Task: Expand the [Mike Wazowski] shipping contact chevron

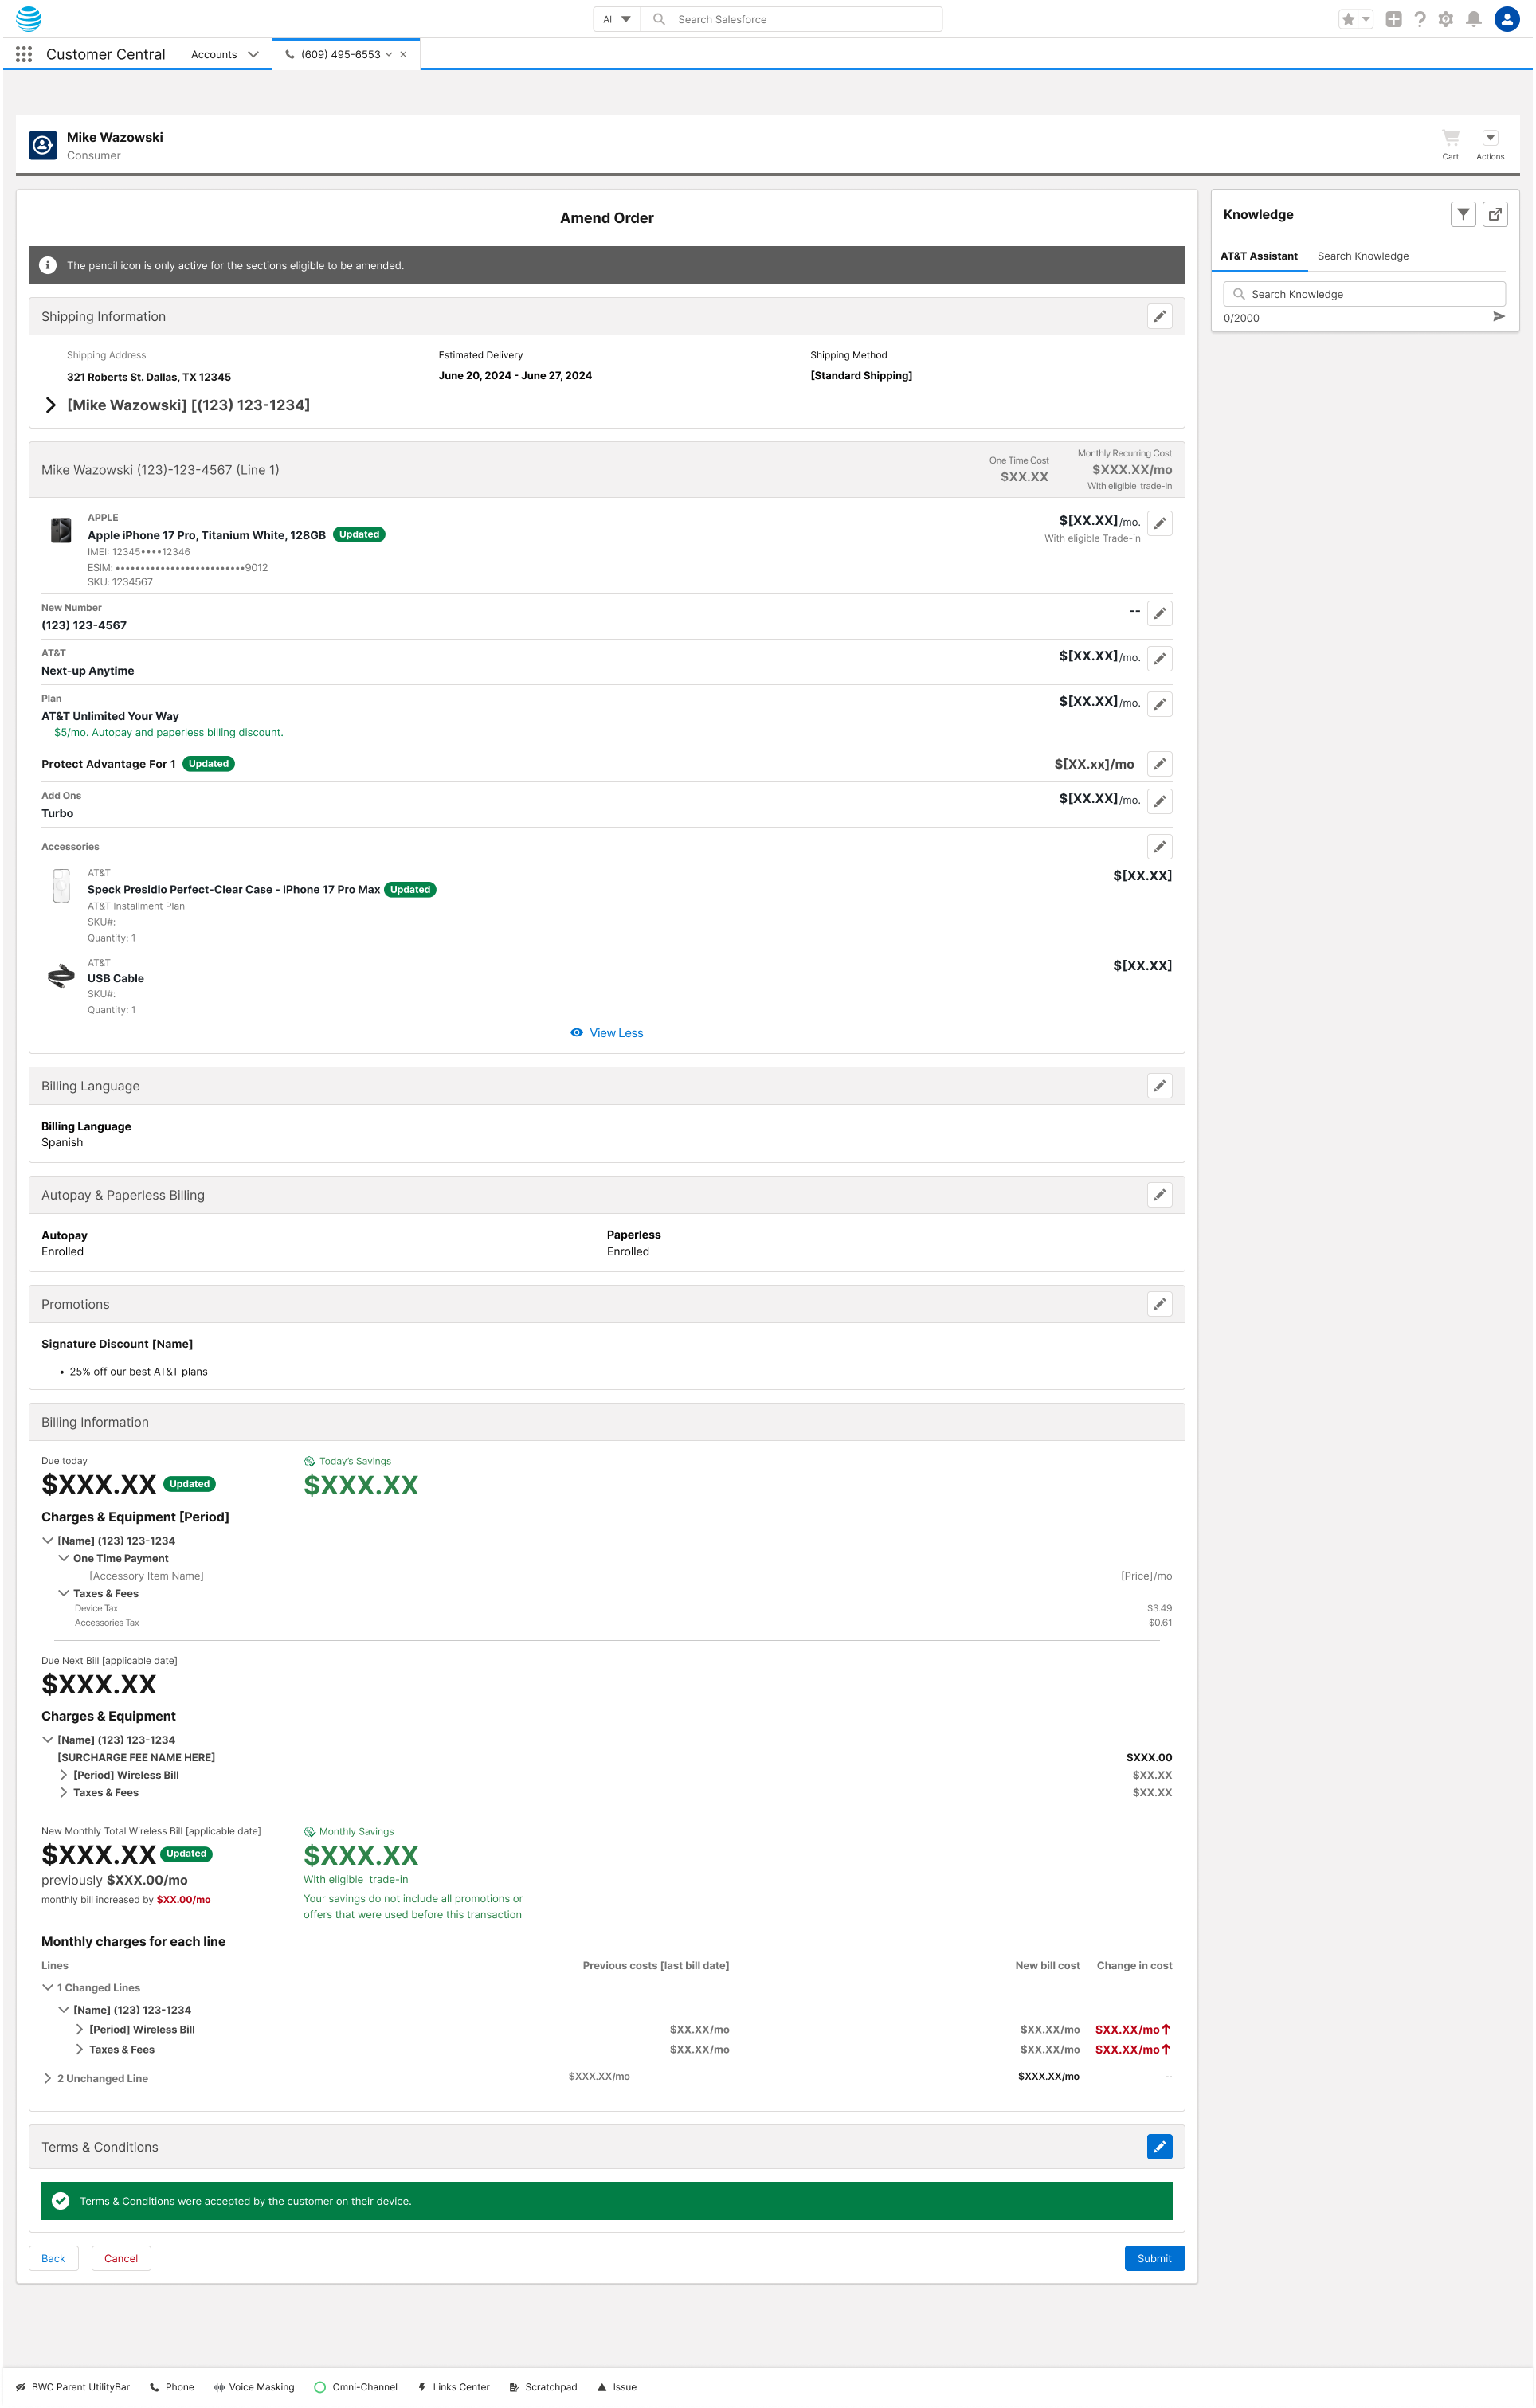Action: coord(50,405)
